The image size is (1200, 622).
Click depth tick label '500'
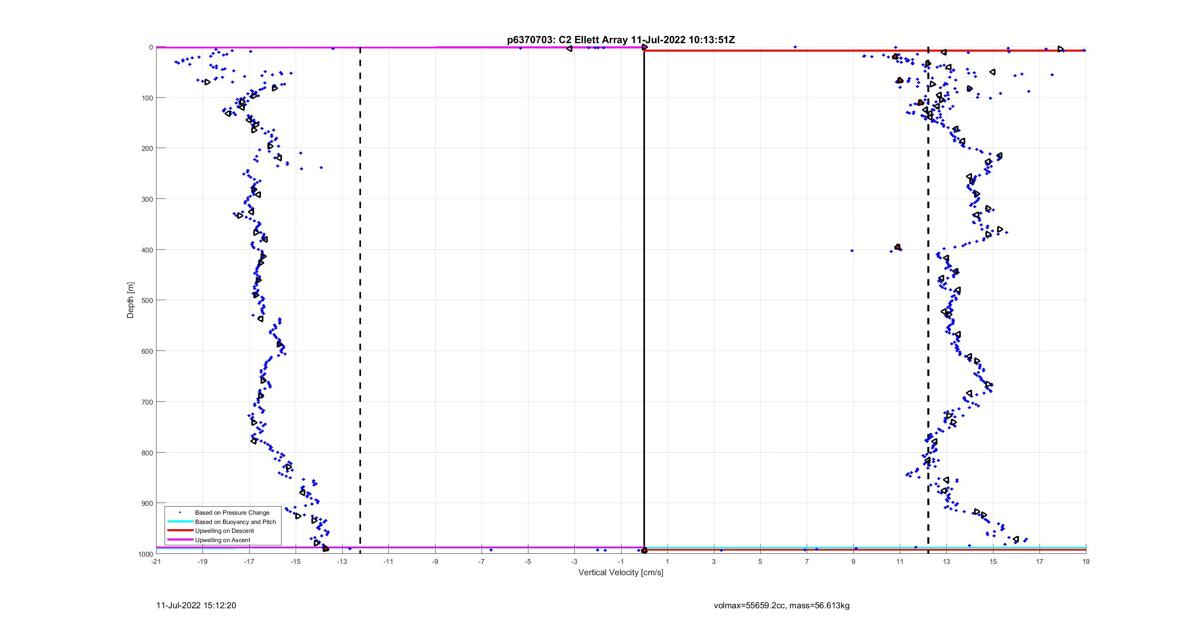coord(146,301)
